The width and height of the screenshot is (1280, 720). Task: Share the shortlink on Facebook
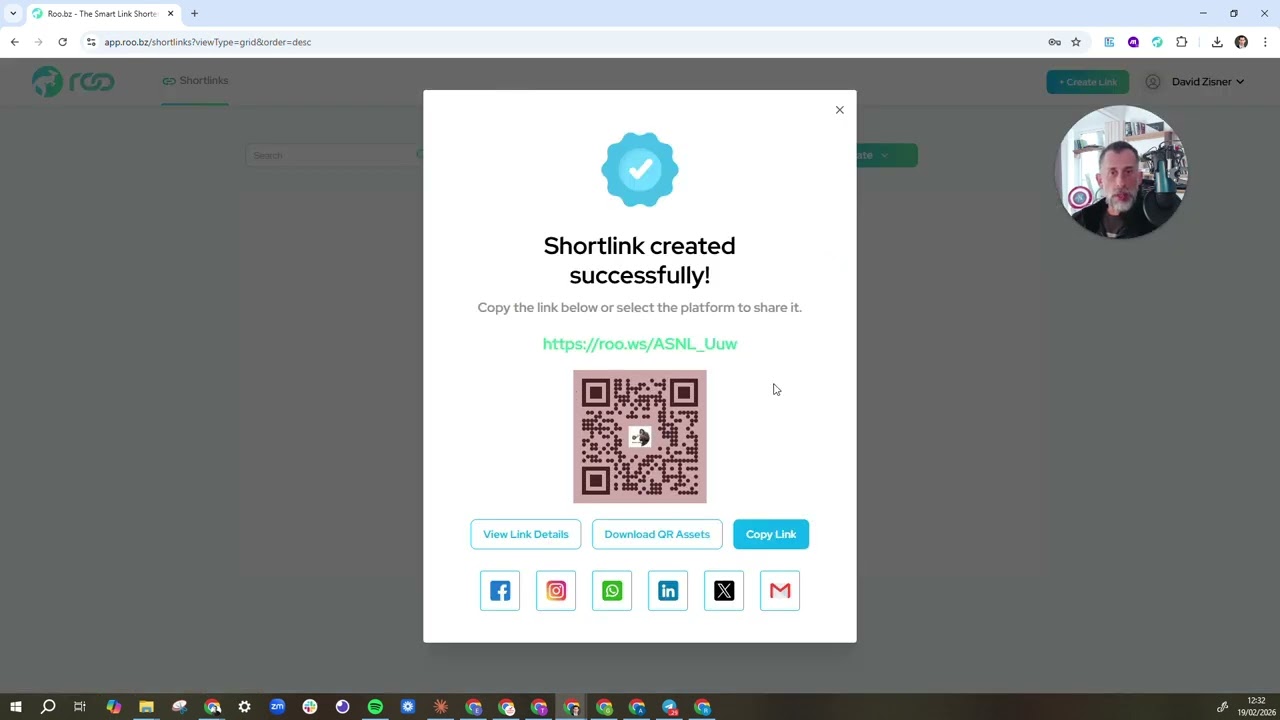point(500,591)
